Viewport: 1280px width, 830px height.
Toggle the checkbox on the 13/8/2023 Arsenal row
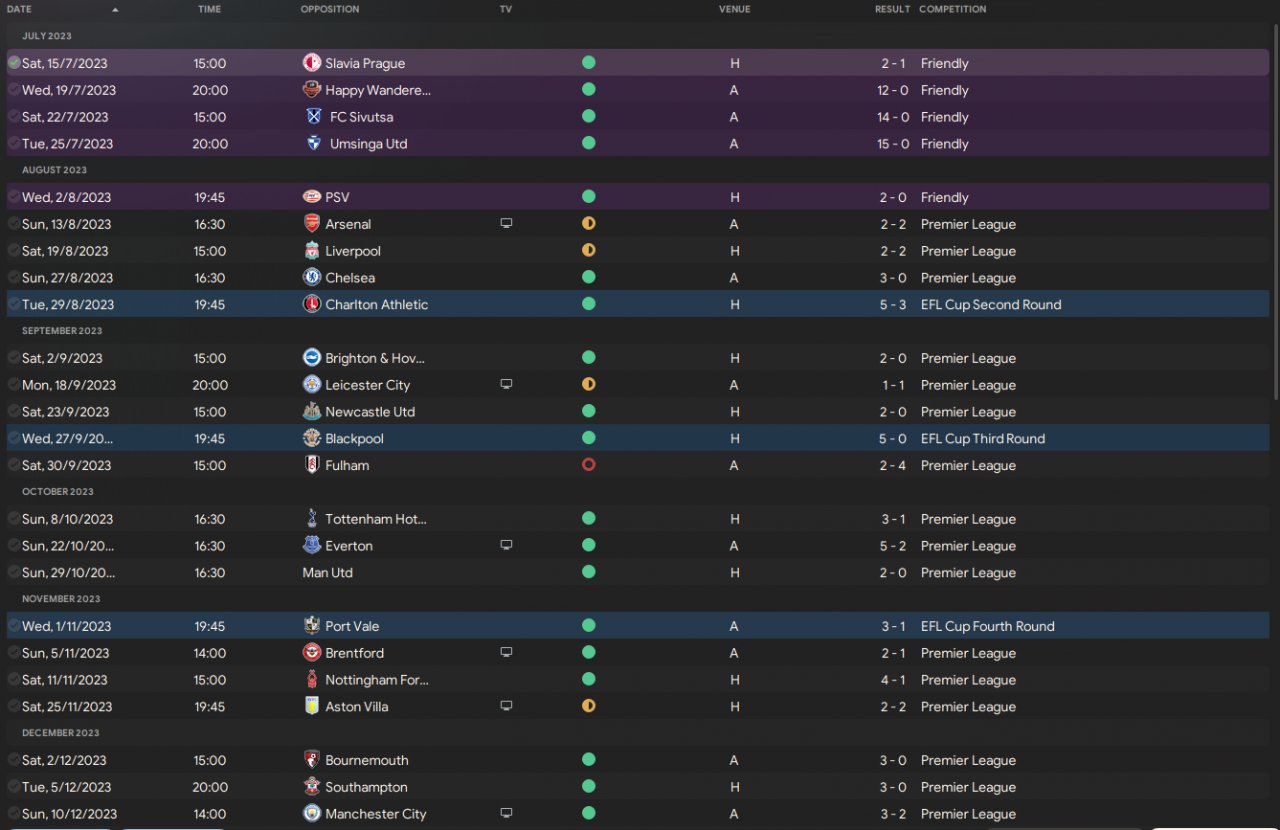[x=14, y=224]
